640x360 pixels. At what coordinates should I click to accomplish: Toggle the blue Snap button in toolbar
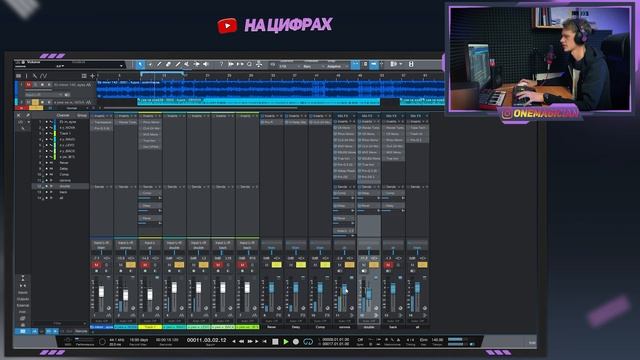[356, 64]
